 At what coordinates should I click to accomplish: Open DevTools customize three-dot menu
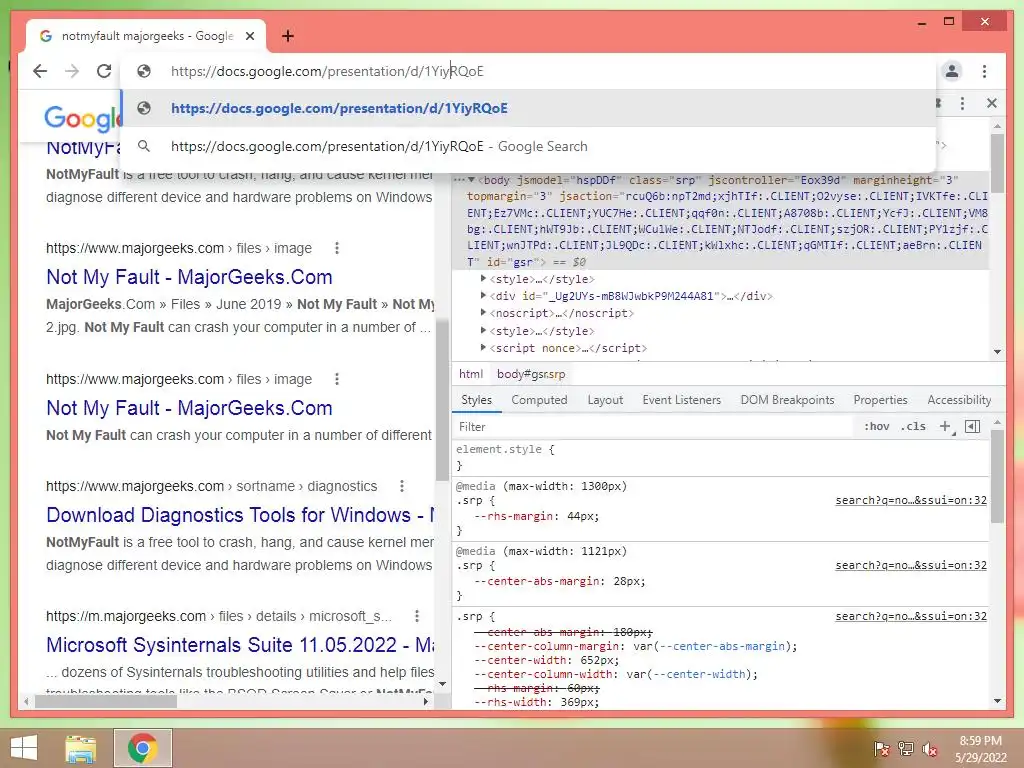click(x=962, y=103)
